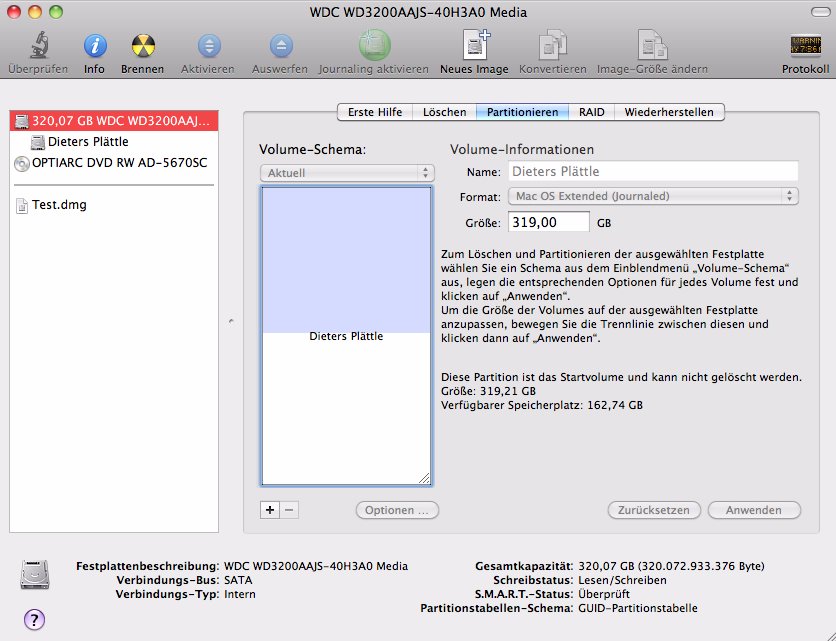Open help with the question mark button

pos(34,619)
